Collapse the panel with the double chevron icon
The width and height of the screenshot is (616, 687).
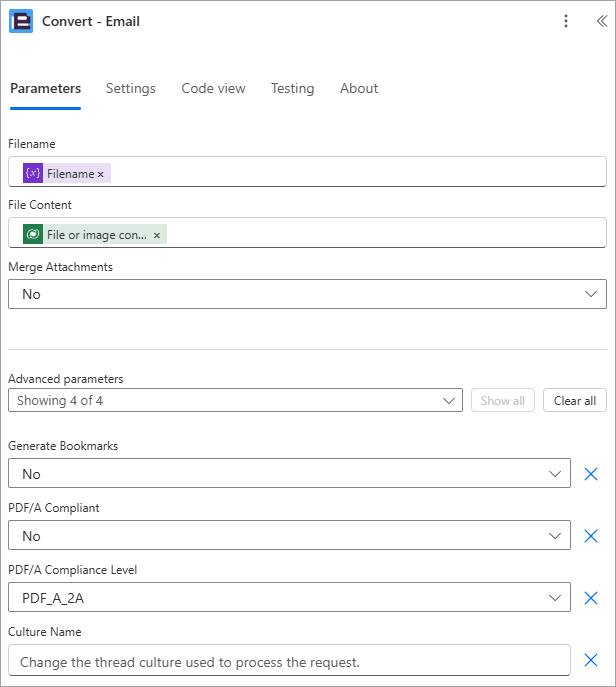(x=602, y=21)
